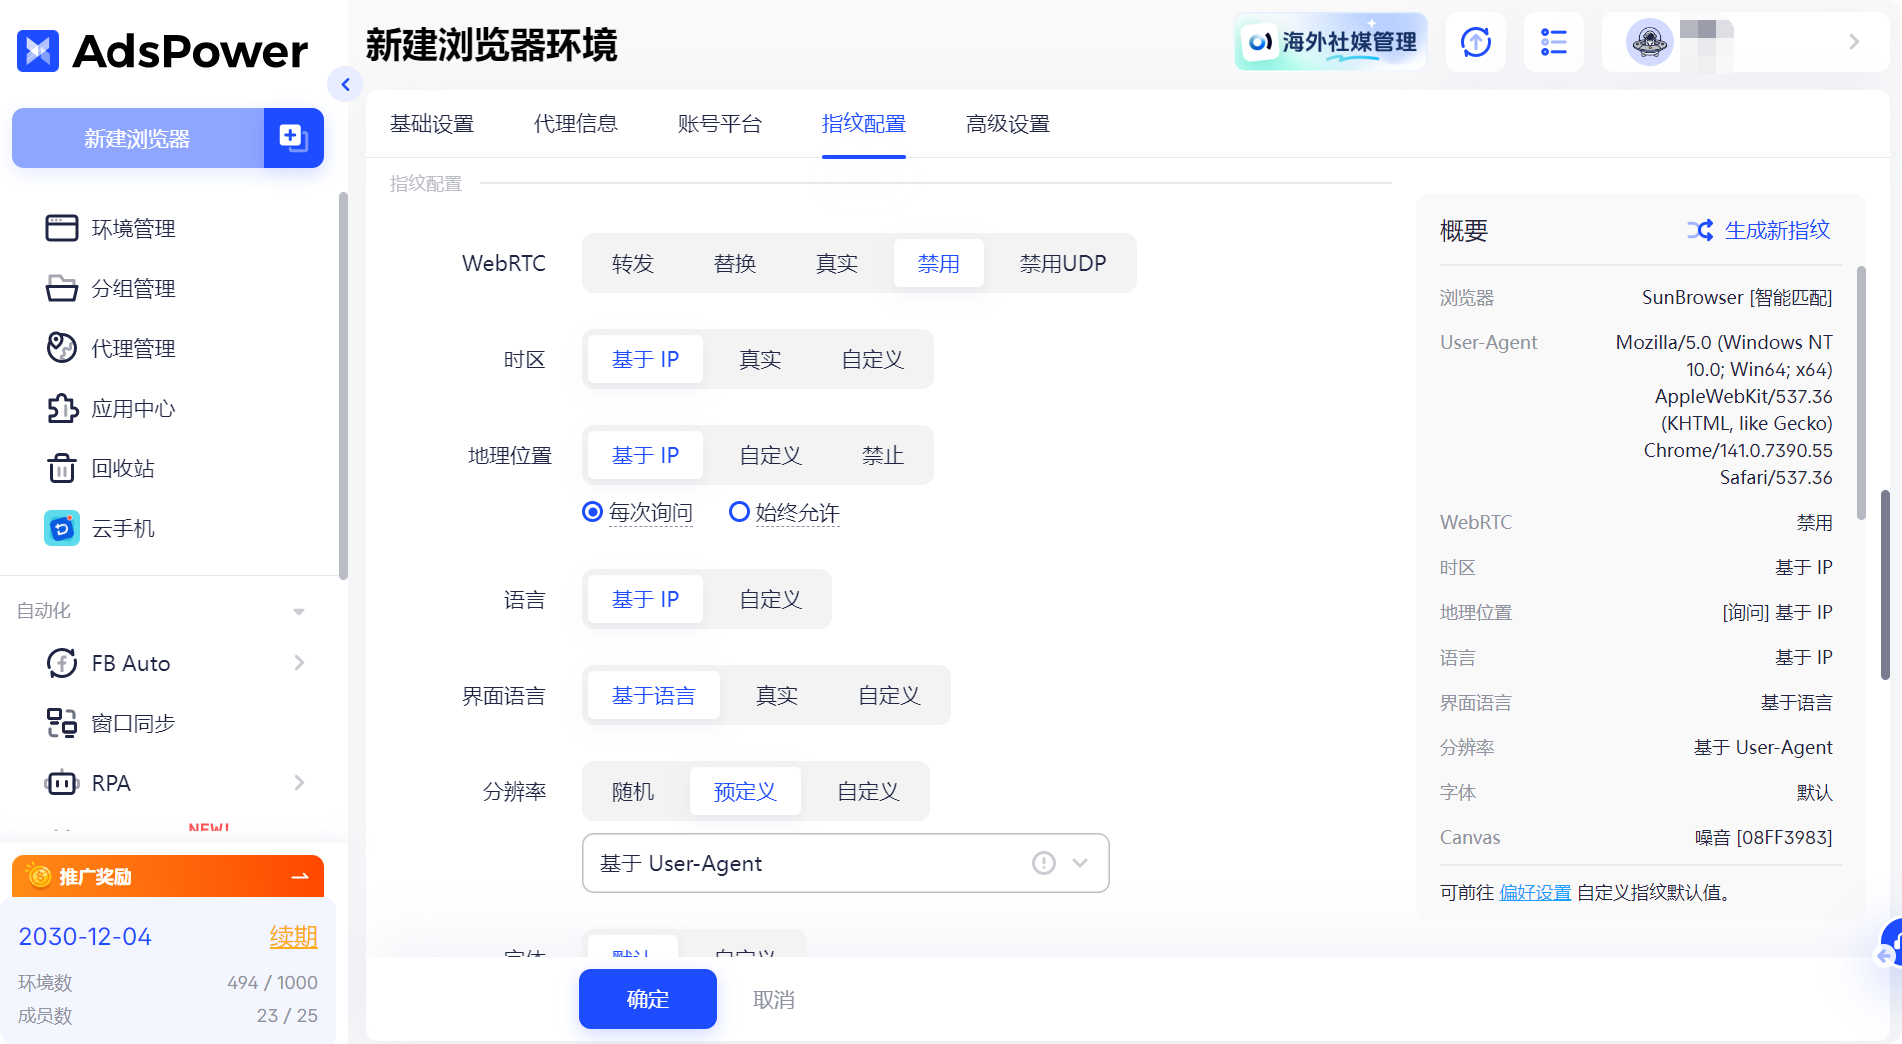1902x1044 pixels.
Task: Click 生成新指纹 shuffle icon to regenerate fingerprint
Action: coord(1701,230)
